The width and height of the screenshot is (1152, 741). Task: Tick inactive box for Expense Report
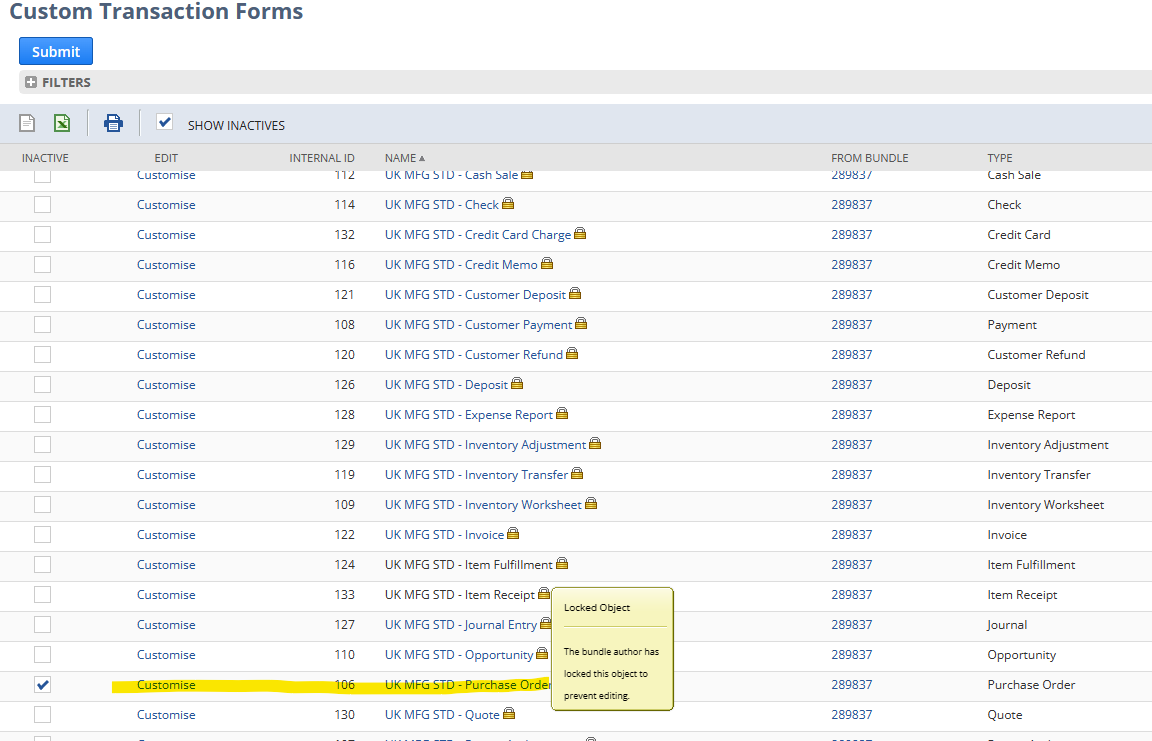point(43,414)
